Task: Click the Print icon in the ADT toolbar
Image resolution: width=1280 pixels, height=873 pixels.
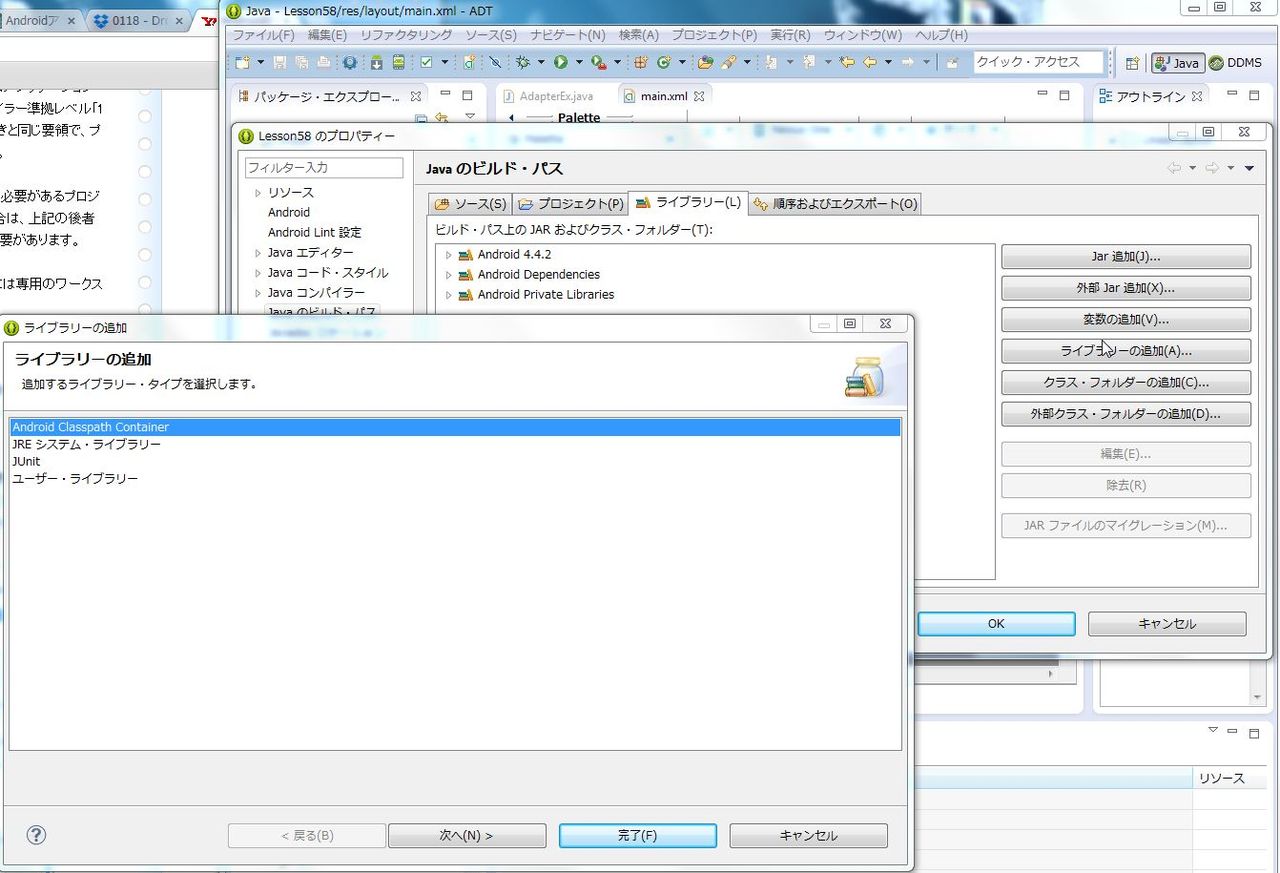Action: tap(323, 62)
